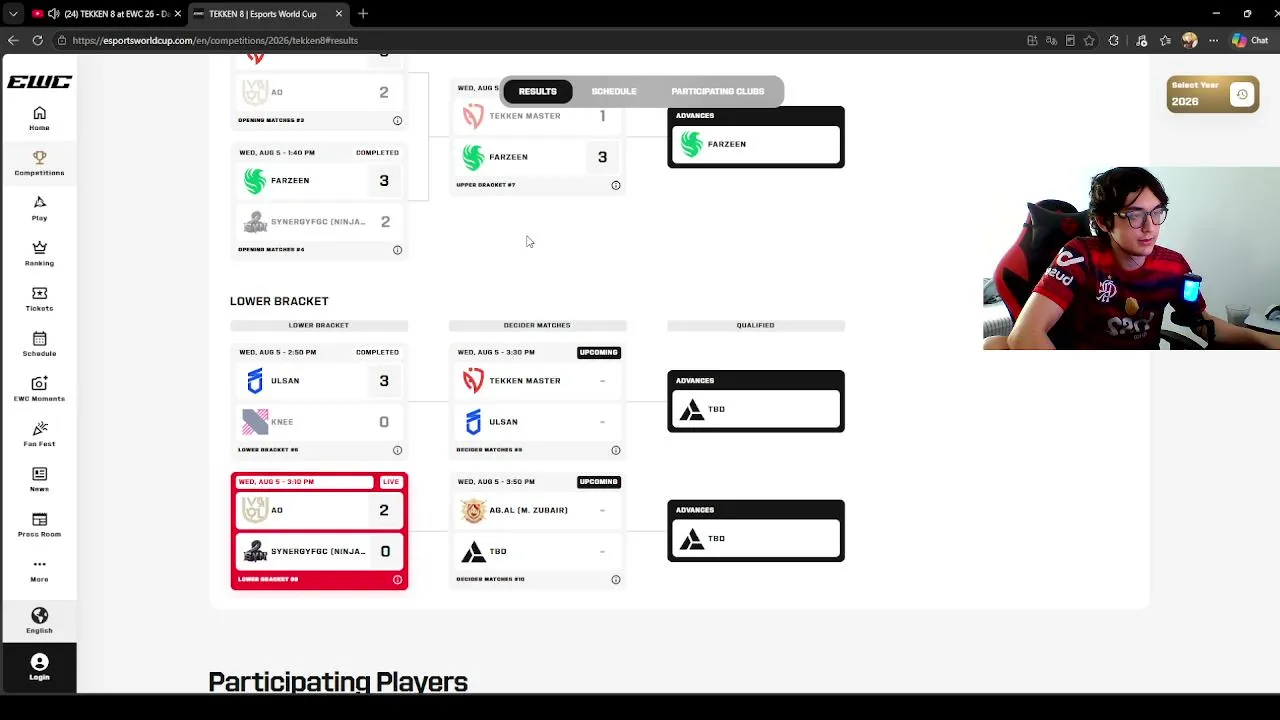Close the YouTube TEKKEN 8 tab
This screenshot has height=720, width=1280.
pos(178,14)
